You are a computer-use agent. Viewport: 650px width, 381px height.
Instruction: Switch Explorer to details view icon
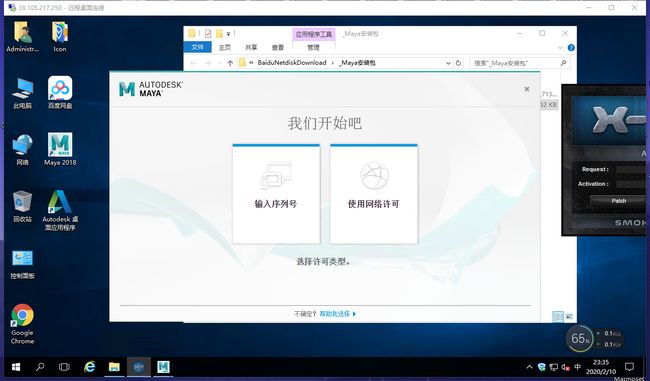[x=558, y=317]
